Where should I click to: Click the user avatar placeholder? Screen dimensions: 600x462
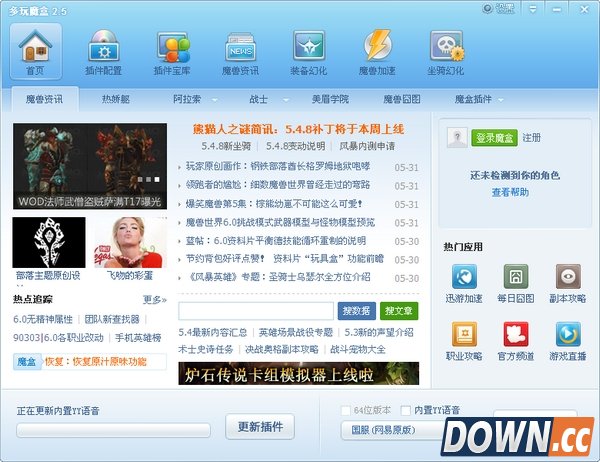(x=457, y=137)
